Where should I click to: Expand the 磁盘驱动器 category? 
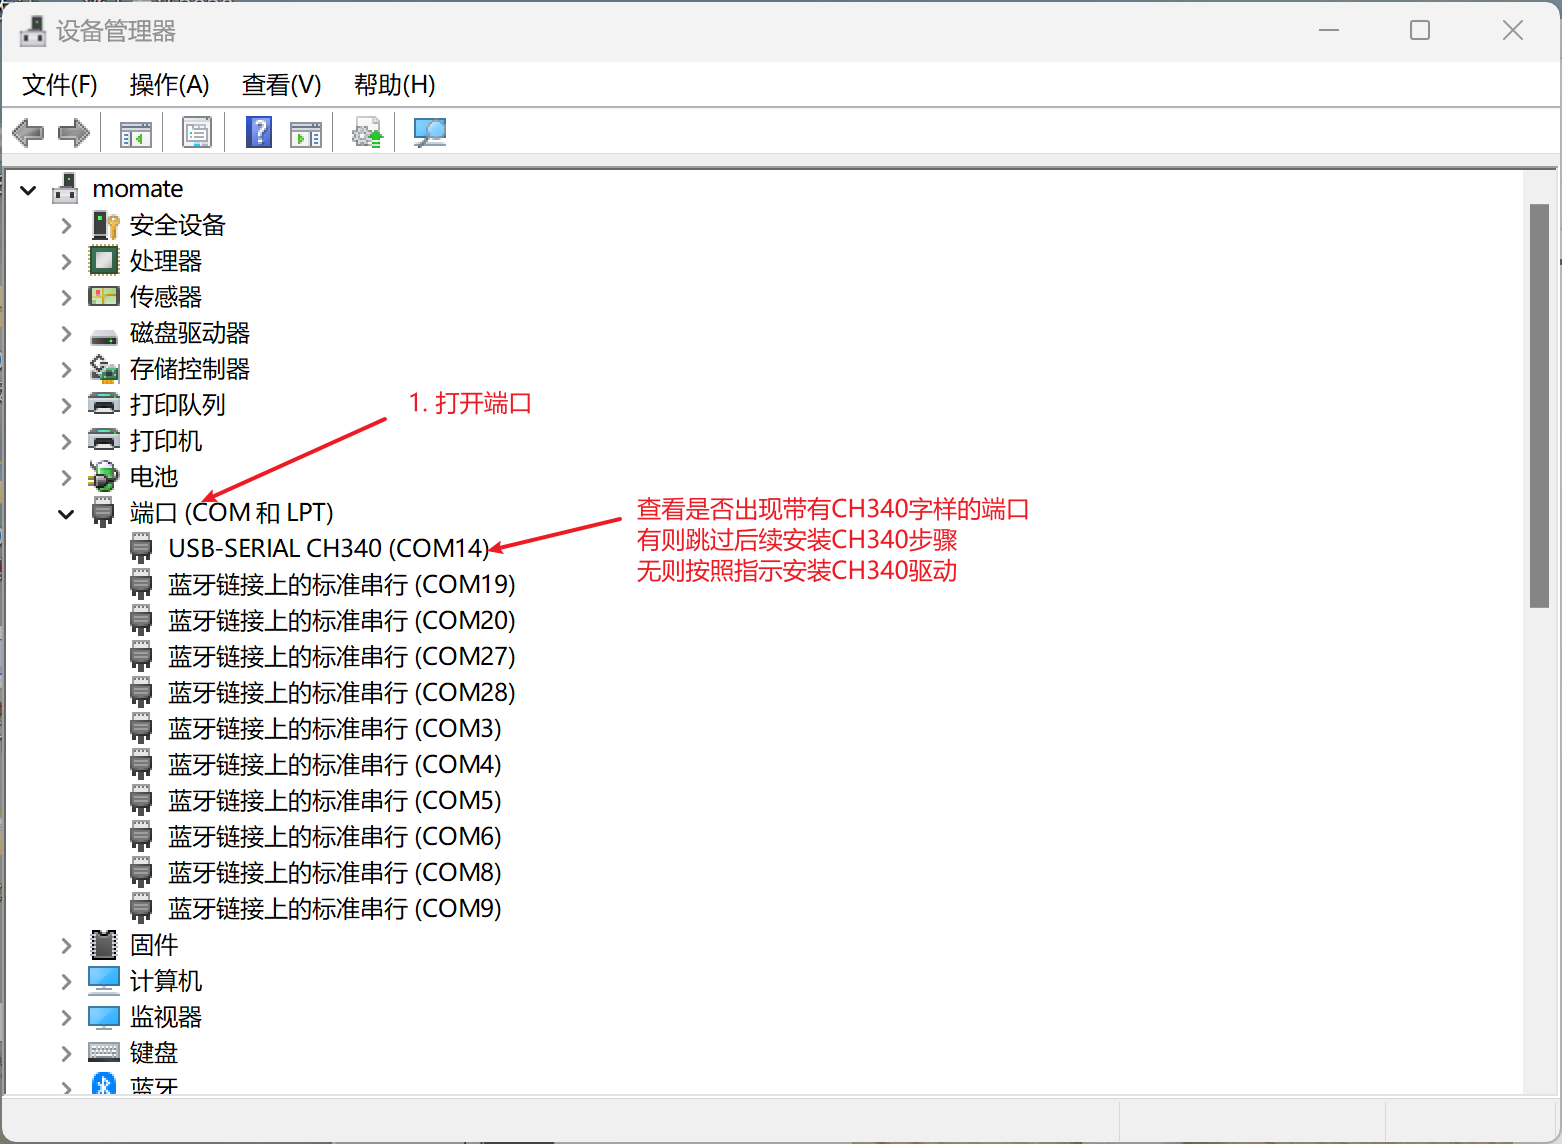[66, 334]
